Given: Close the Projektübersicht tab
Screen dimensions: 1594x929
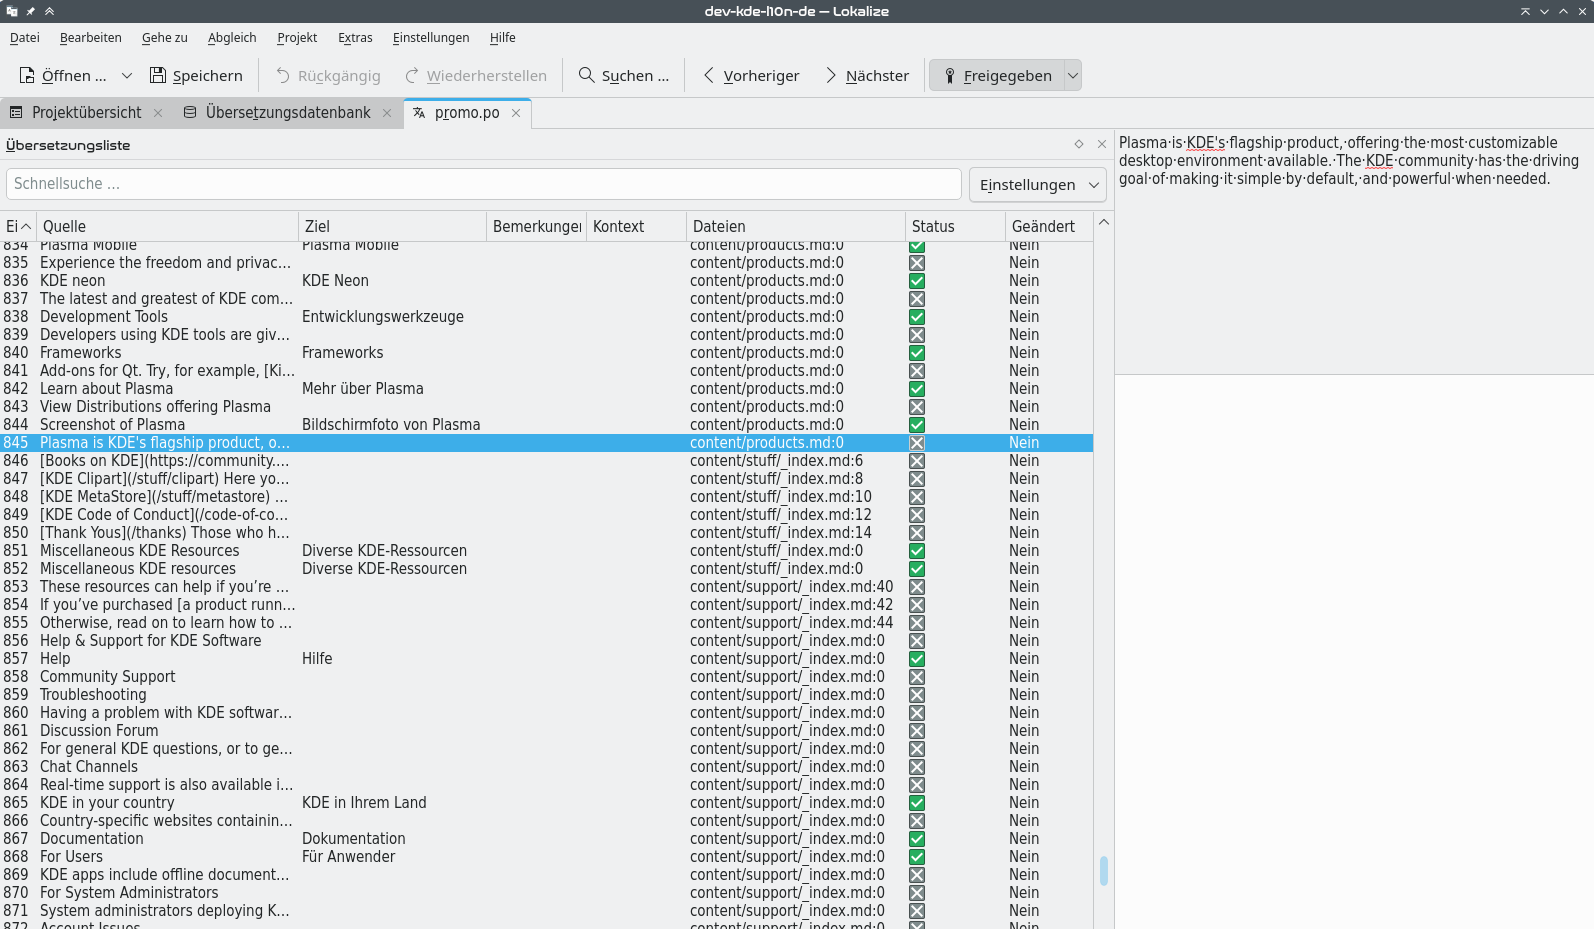Looking at the screenshot, I should 158,113.
